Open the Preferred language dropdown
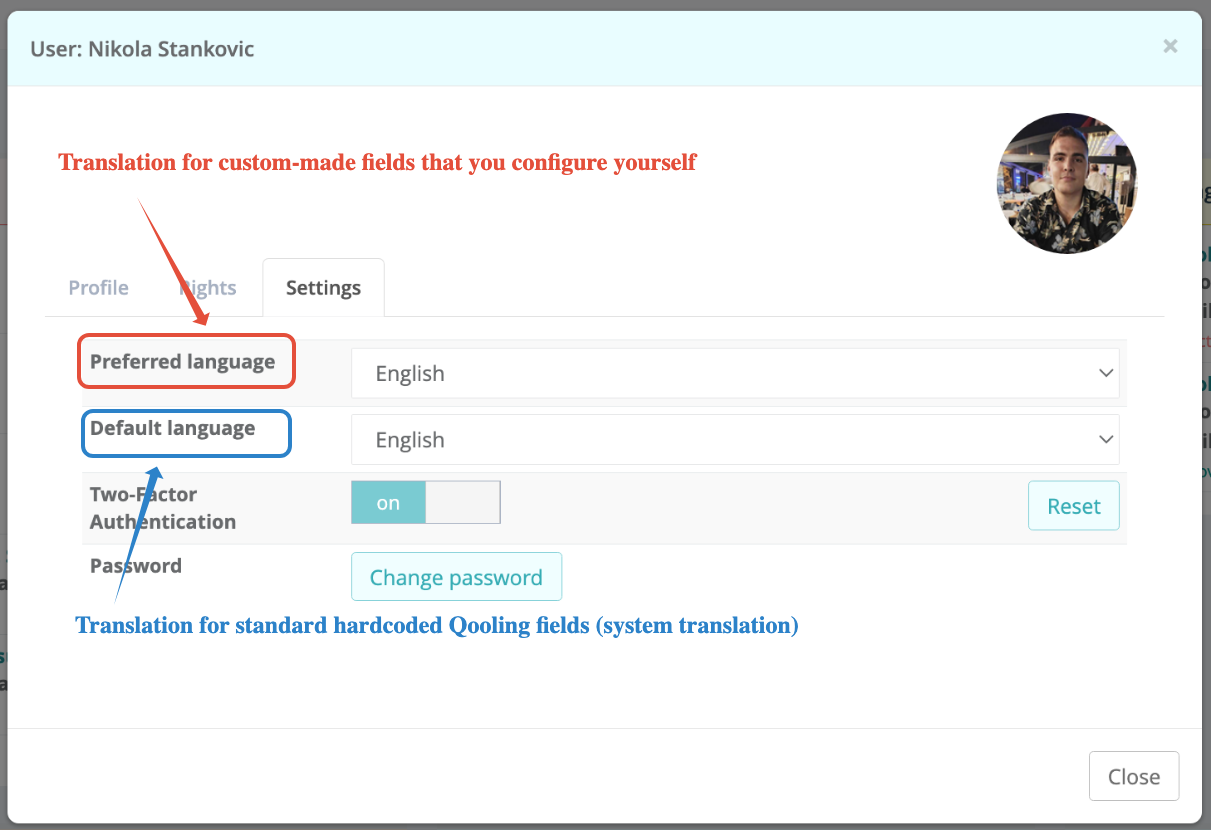This screenshot has height=830, width=1211. click(x=735, y=373)
